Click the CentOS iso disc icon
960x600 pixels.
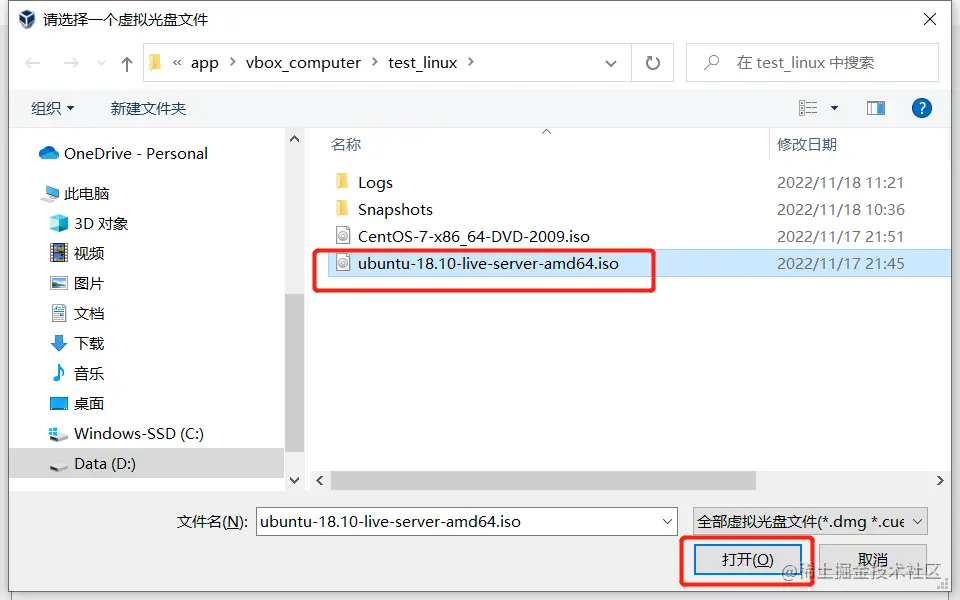click(x=343, y=236)
